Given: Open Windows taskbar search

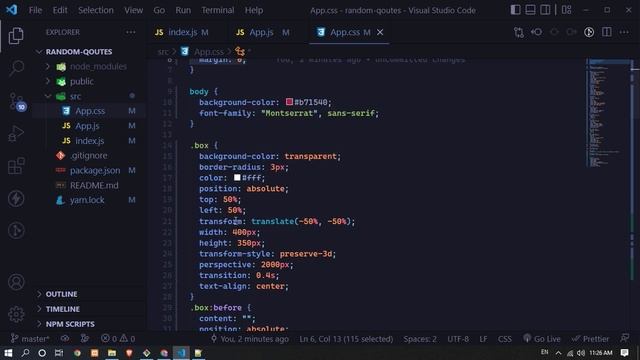Looking at the screenshot, I should [25, 353].
